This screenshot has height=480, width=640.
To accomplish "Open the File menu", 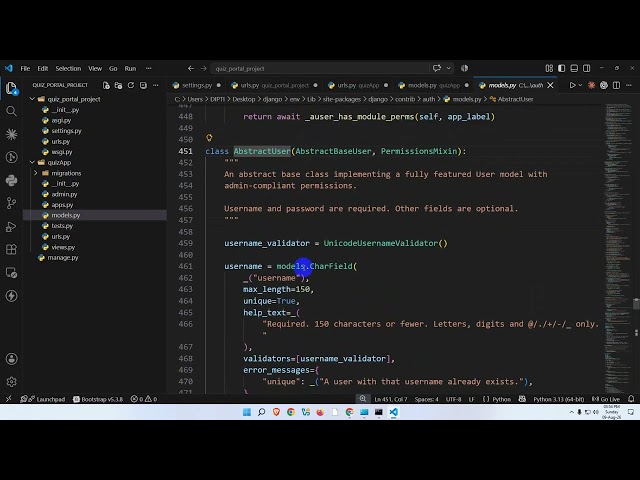I will coord(25,69).
